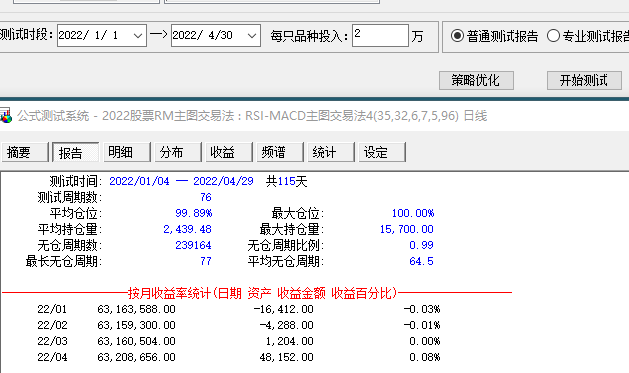The image size is (629, 373).
Task: Click the 22/03 month row label
Action: 52,341
